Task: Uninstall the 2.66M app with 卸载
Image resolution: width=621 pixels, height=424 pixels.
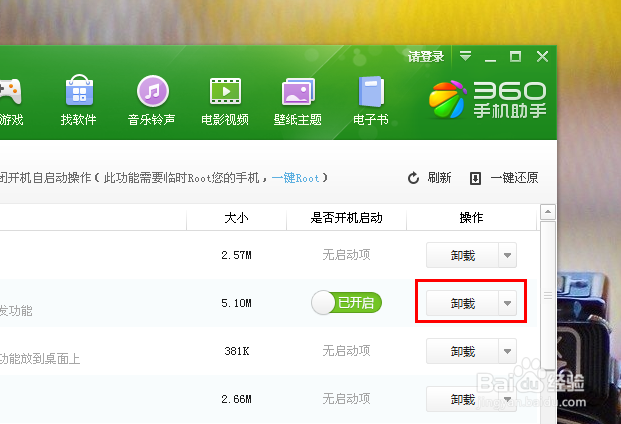Action: click(x=462, y=399)
